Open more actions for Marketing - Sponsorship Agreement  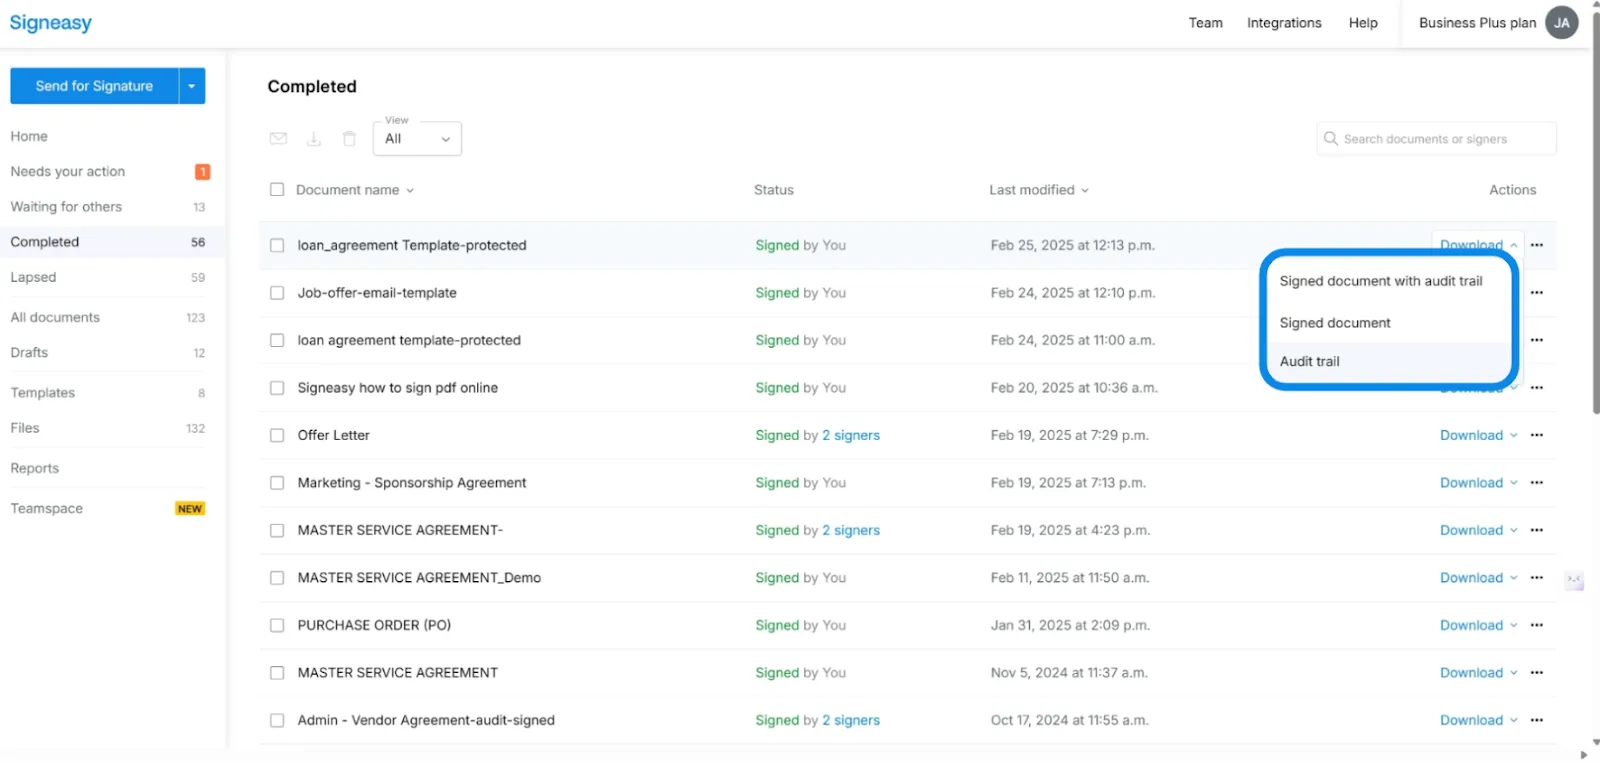coord(1537,483)
